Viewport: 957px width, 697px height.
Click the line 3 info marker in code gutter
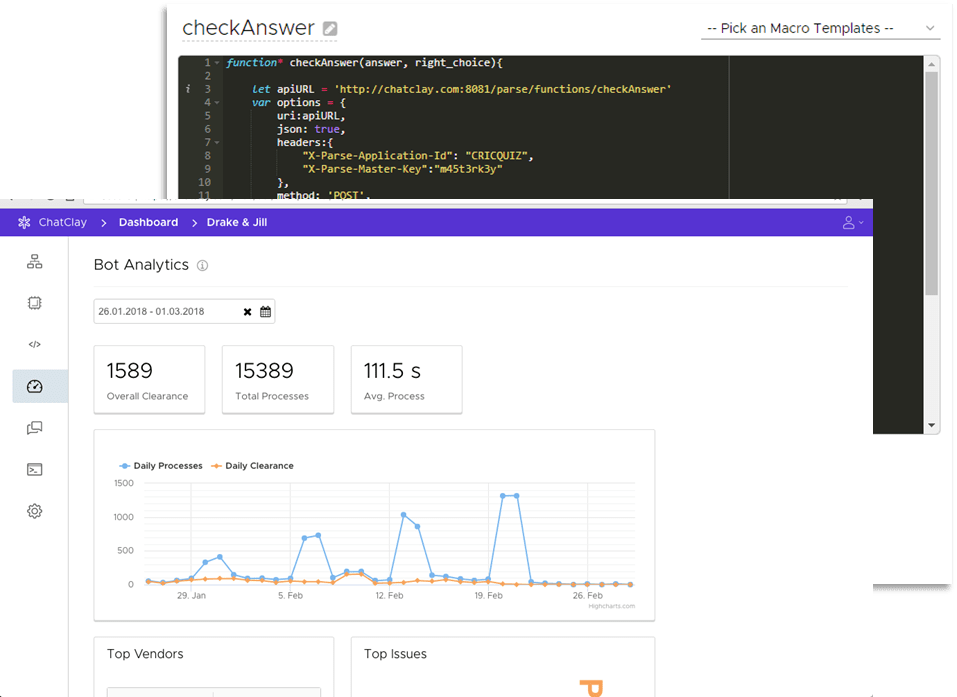188,89
